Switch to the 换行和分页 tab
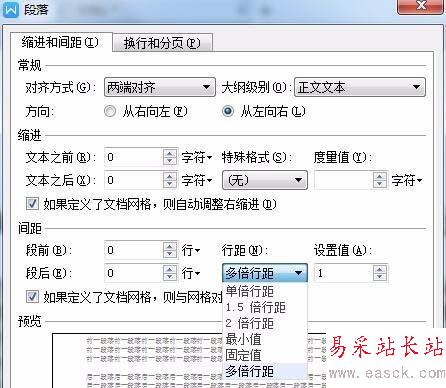Image resolution: width=446 pixels, height=388 pixels. pyautogui.click(x=163, y=43)
